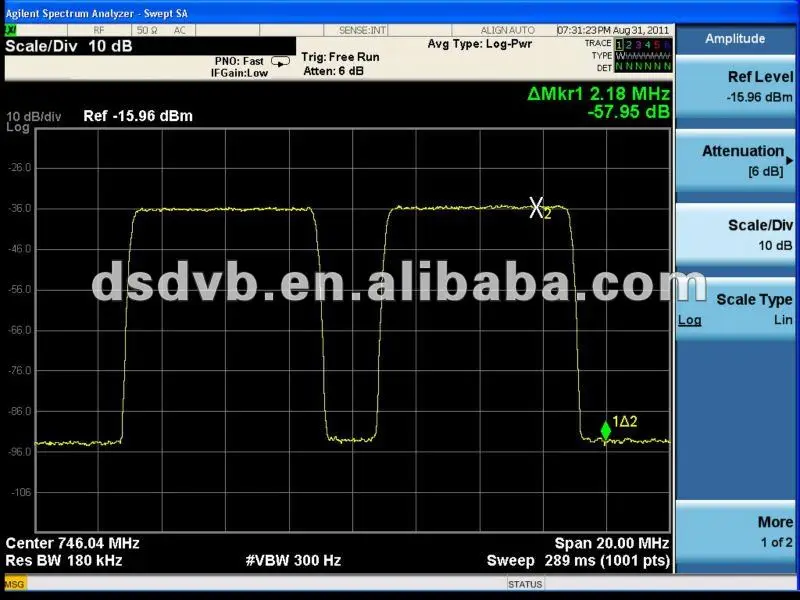800x600 pixels.
Task: Click the PNO Fast sweep mode icon
Action: point(281,61)
